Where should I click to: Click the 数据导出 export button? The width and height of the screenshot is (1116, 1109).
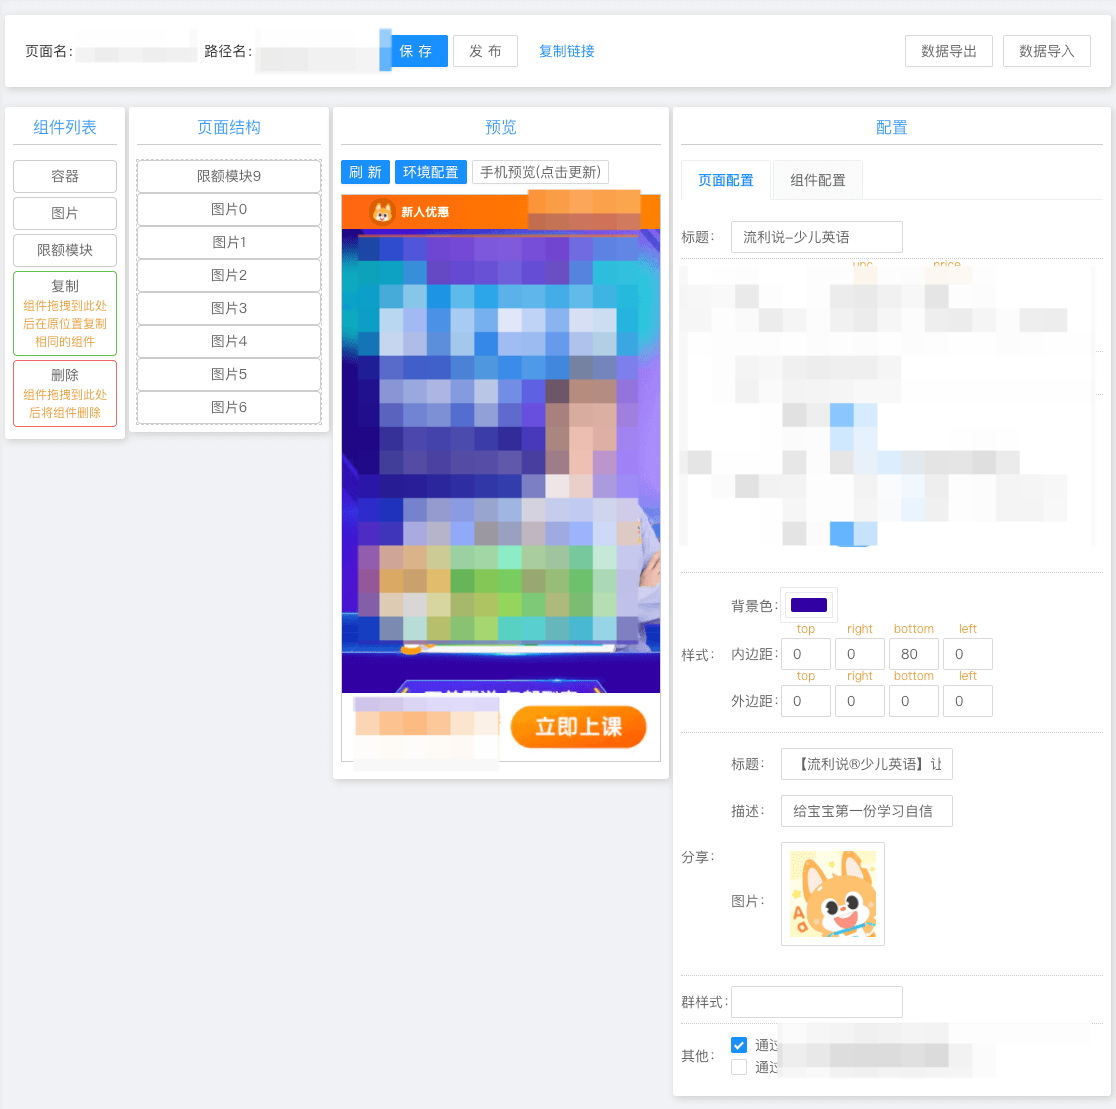pos(949,51)
